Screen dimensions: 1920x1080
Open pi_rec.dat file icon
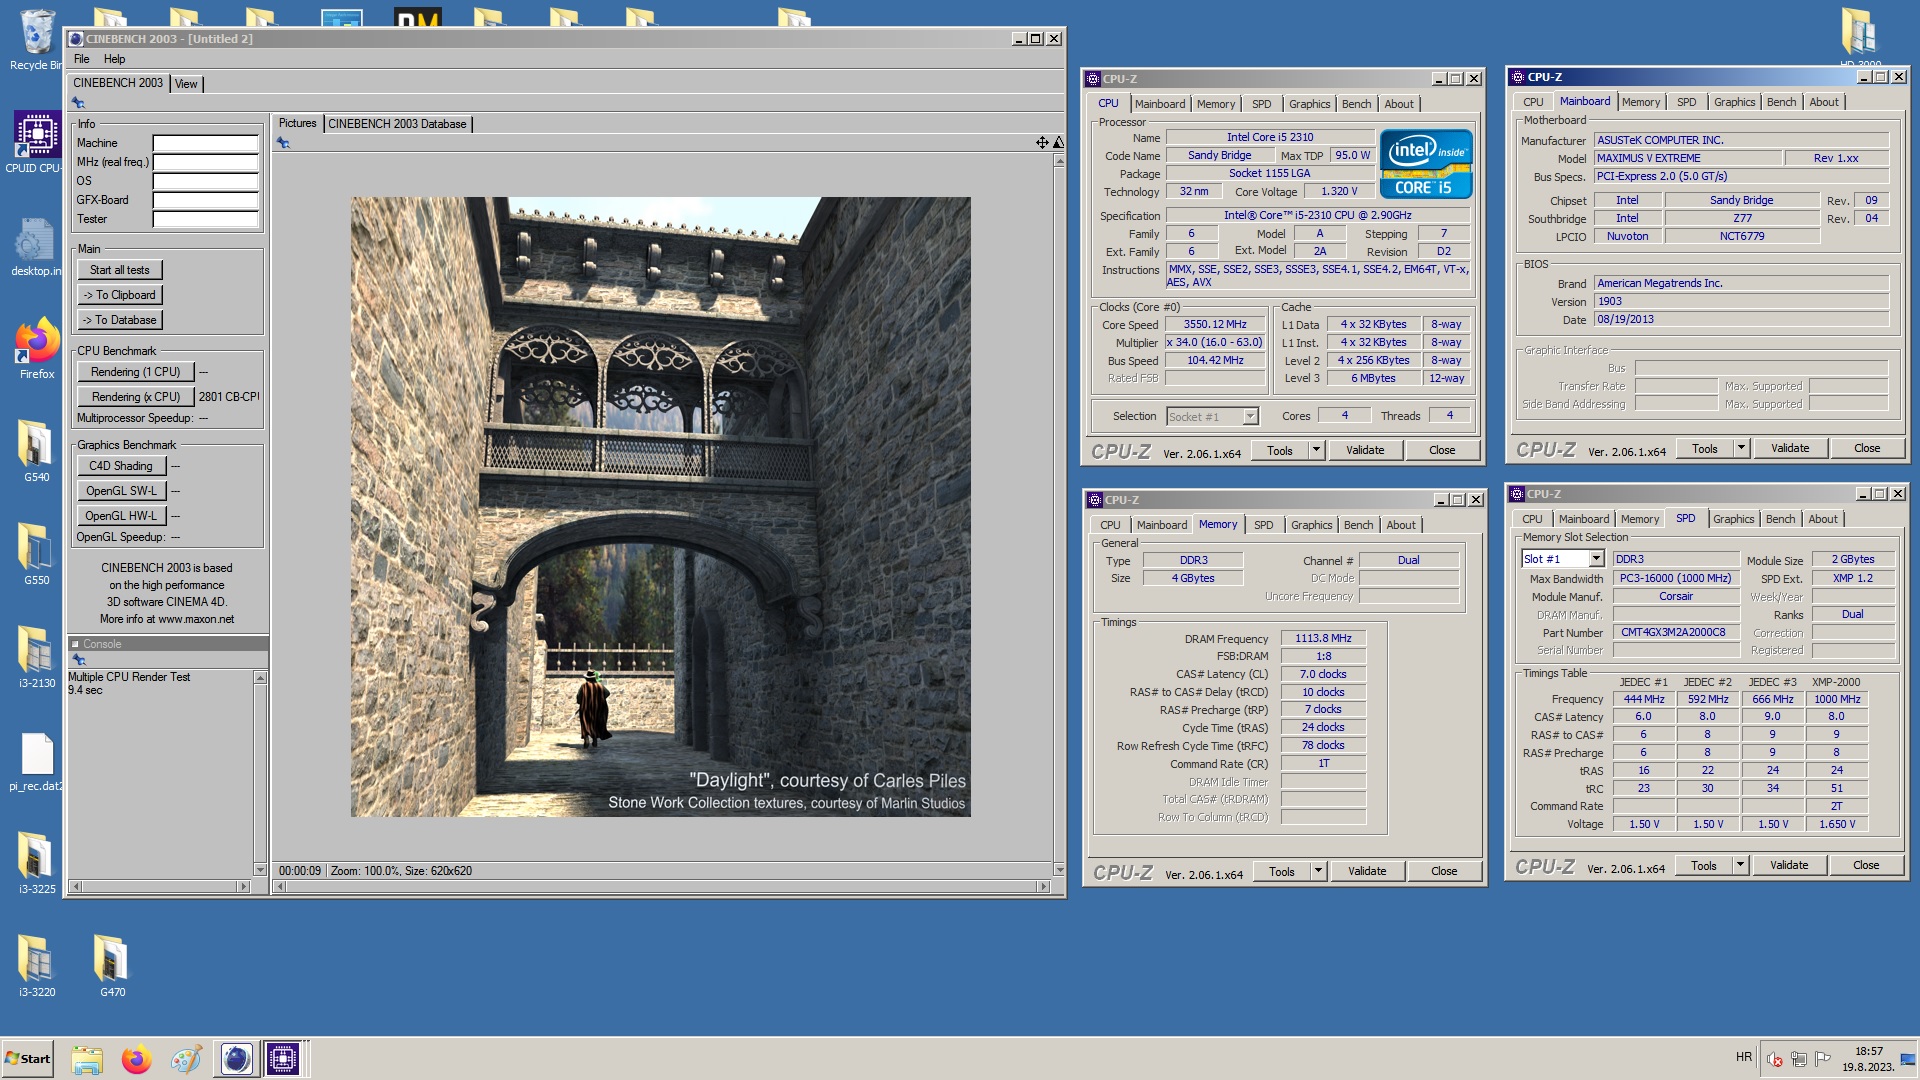[36, 762]
